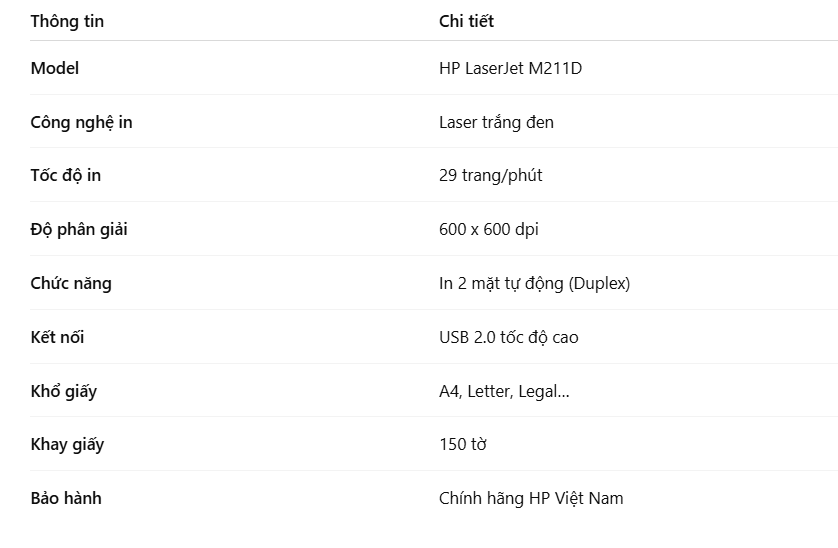Click the "In 2 mặt tự động (Duplex)" cell
The image size is (838, 548).
click(534, 283)
